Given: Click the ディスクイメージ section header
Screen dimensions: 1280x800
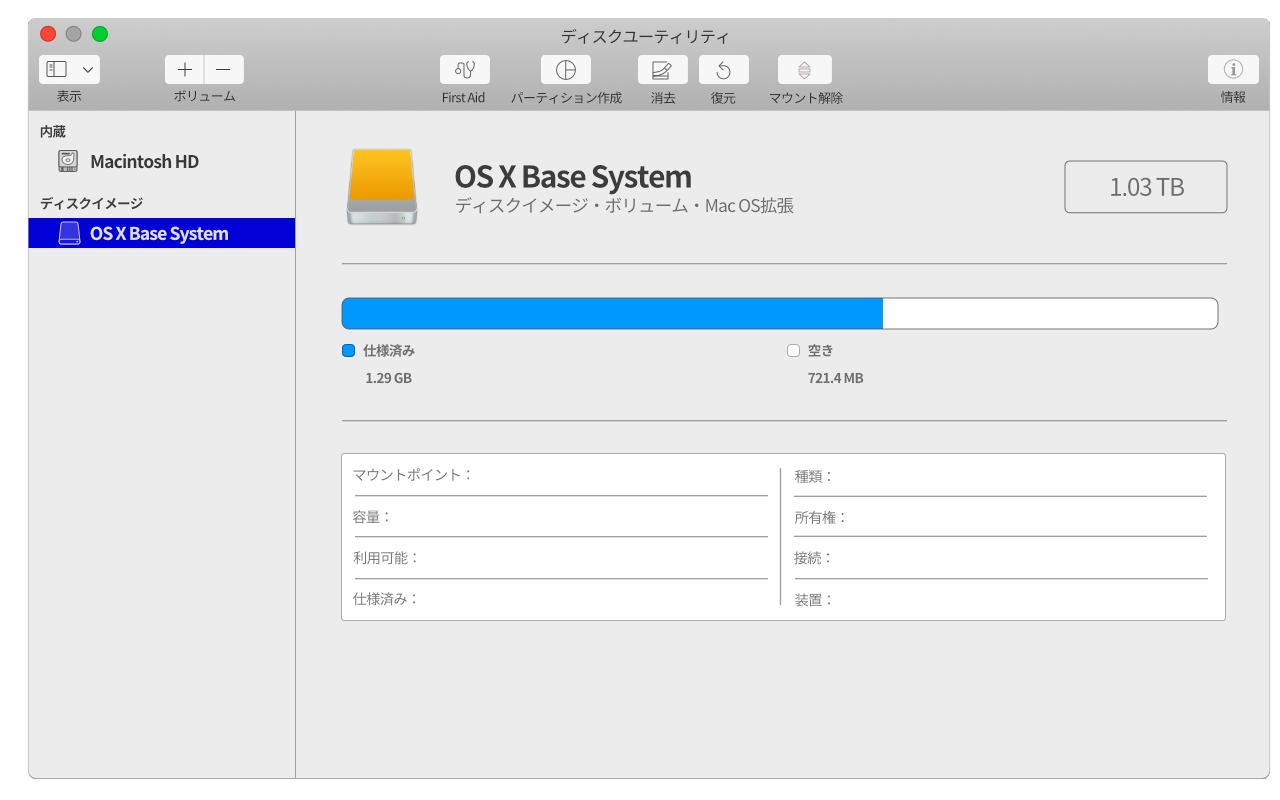Looking at the screenshot, I should [91, 203].
